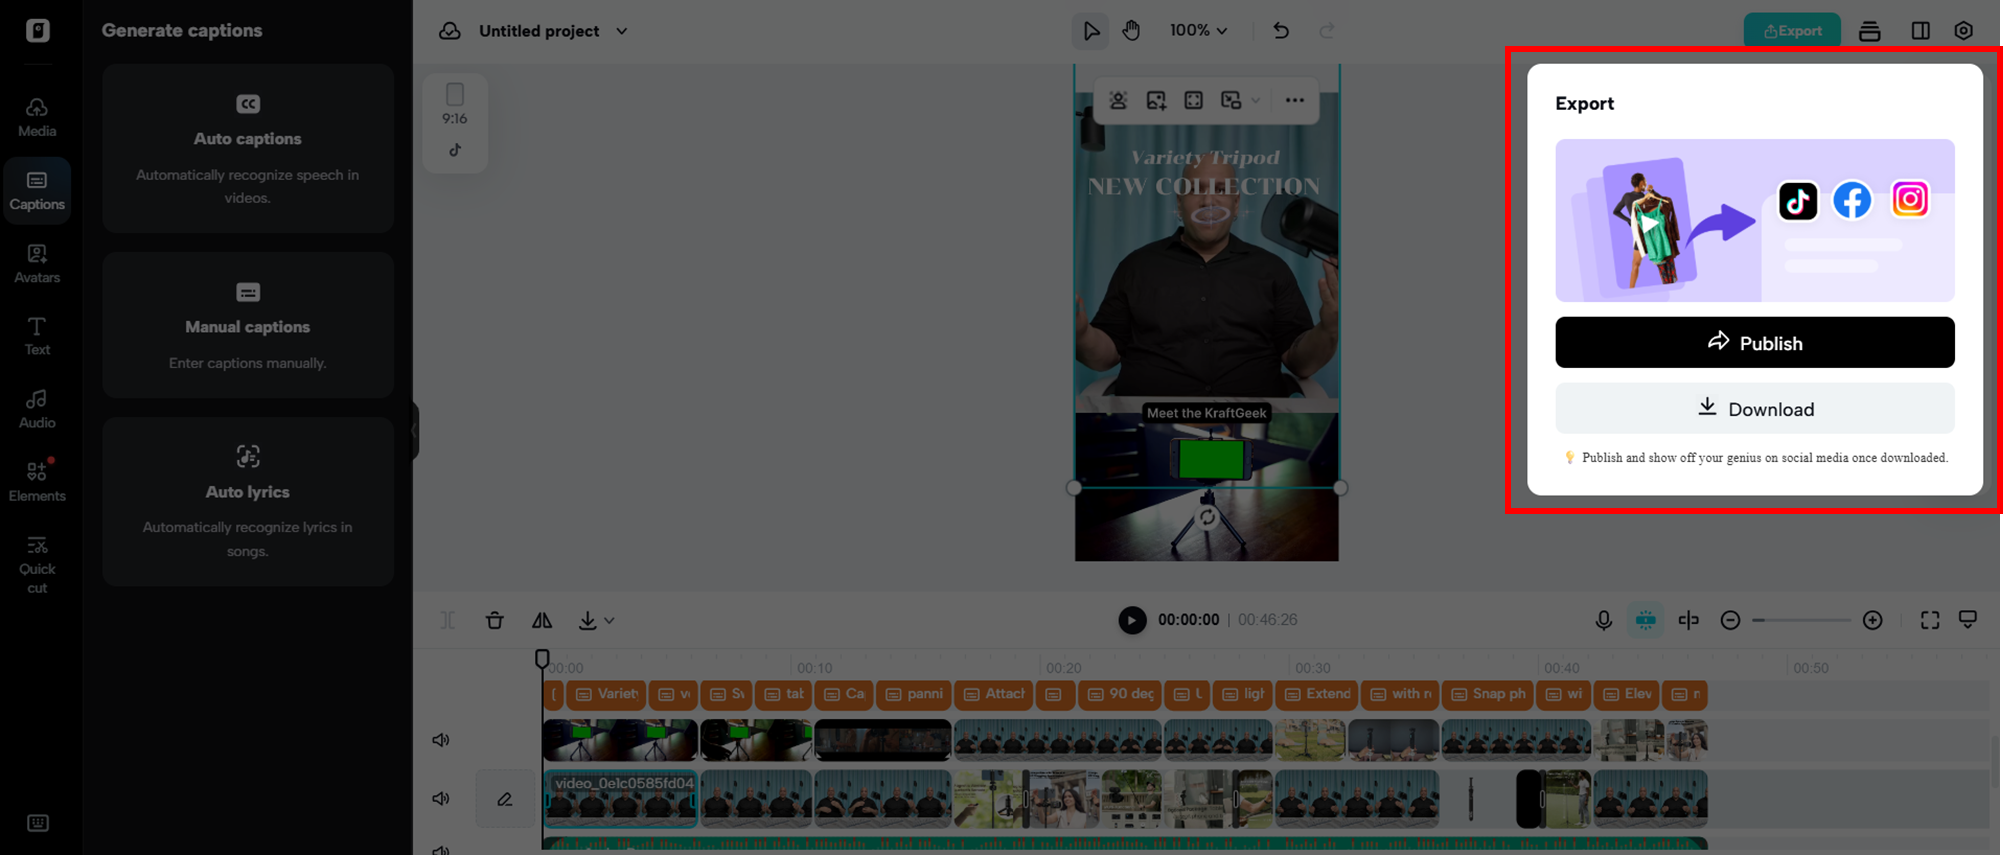The width and height of the screenshot is (2003, 855).
Task: Open the Avatars panel
Action: pos(37,264)
